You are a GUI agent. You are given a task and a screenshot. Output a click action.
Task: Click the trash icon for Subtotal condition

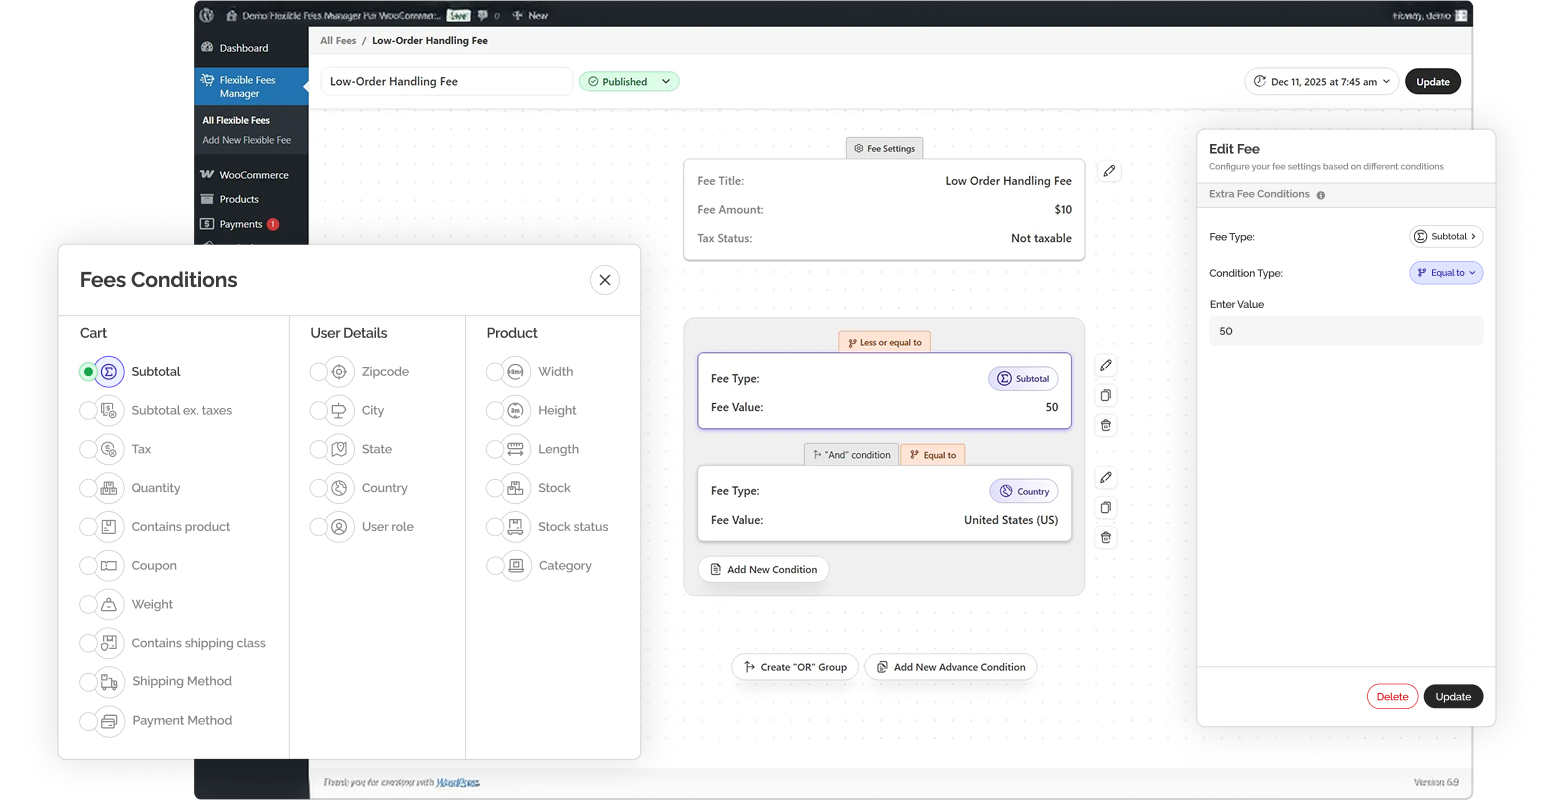point(1105,425)
